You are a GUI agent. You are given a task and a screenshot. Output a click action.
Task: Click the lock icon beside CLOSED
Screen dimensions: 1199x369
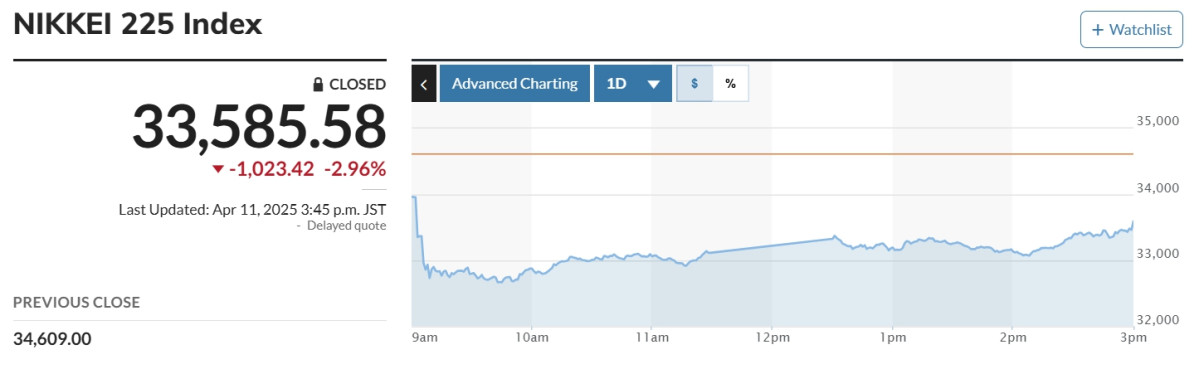pyautogui.click(x=319, y=85)
